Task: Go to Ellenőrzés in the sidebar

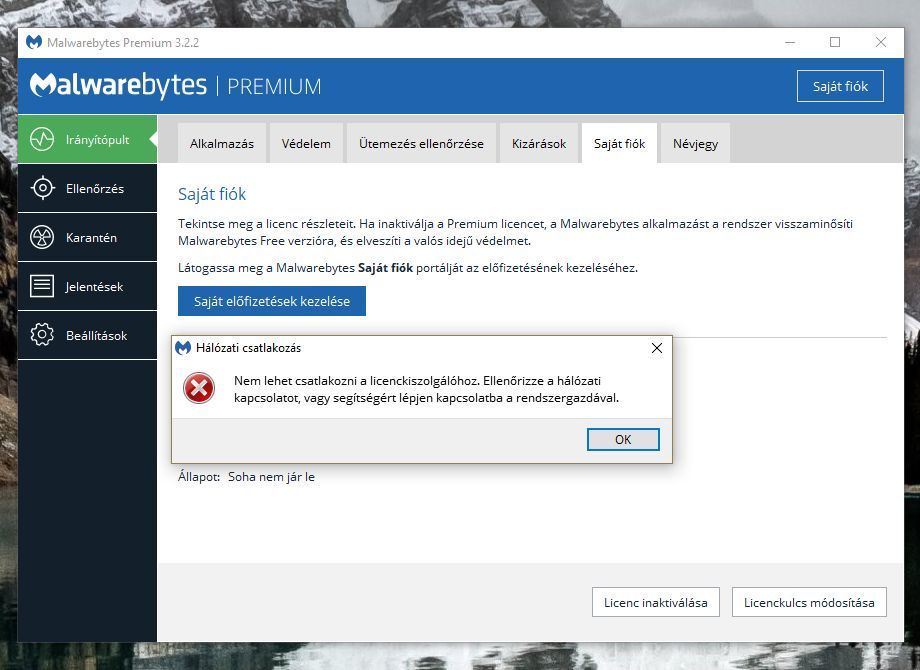Action: [87, 188]
